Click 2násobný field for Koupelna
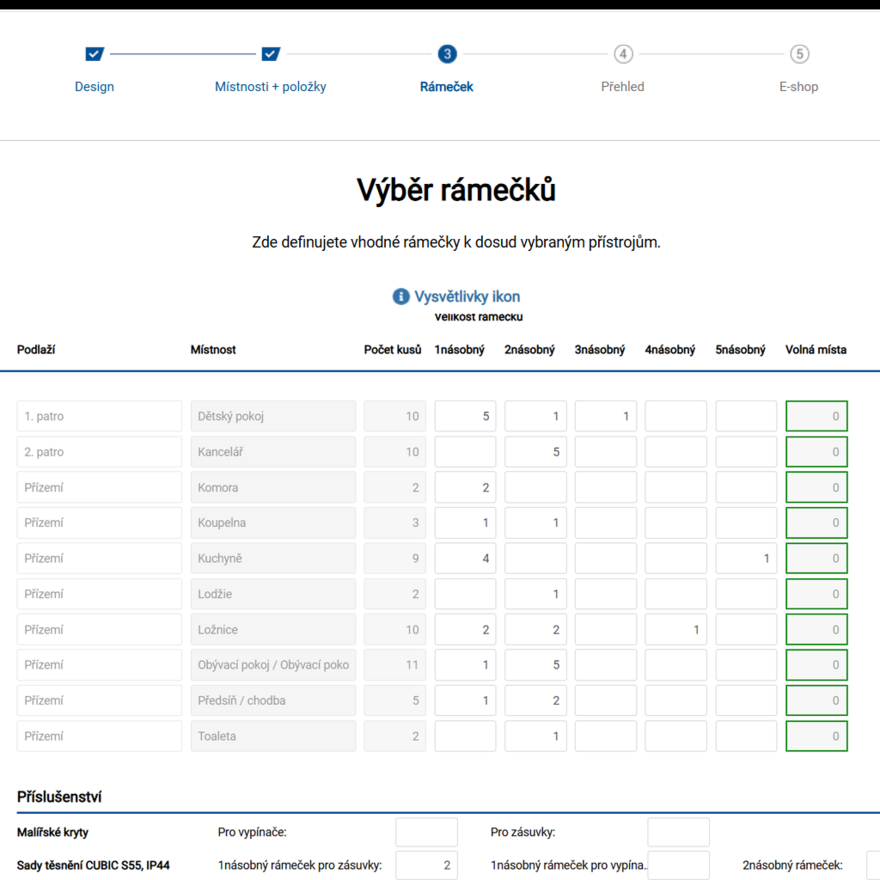 [x=535, y=522]
